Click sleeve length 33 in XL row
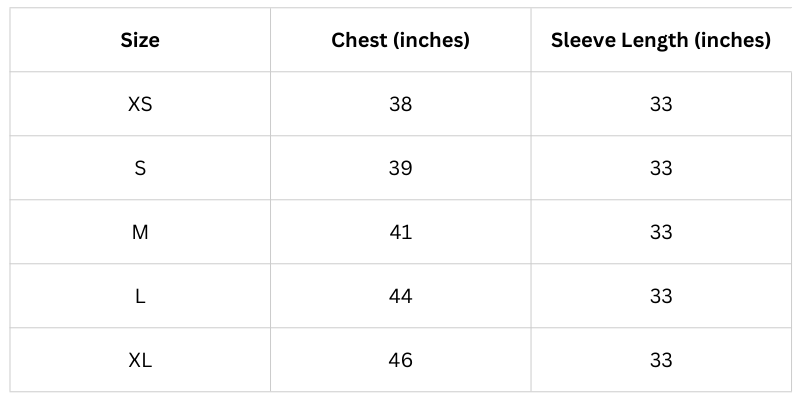The image size is (800, 400). [661, 360]
